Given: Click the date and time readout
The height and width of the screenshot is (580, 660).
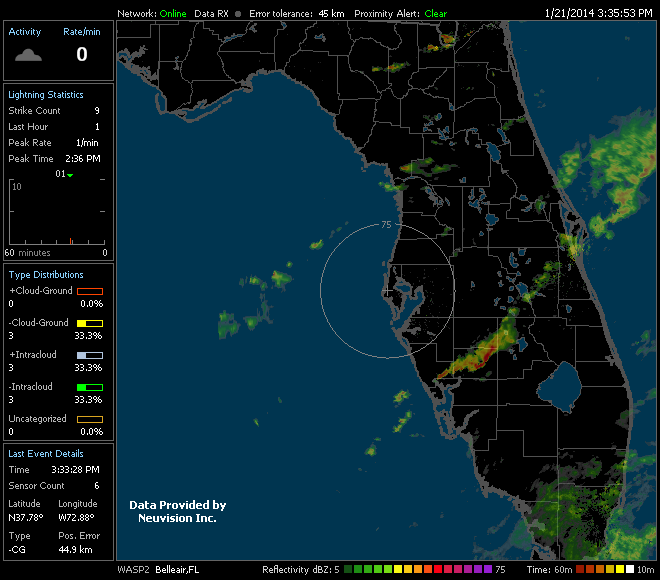Looking at the screenshot, I should tap(599, 13).
